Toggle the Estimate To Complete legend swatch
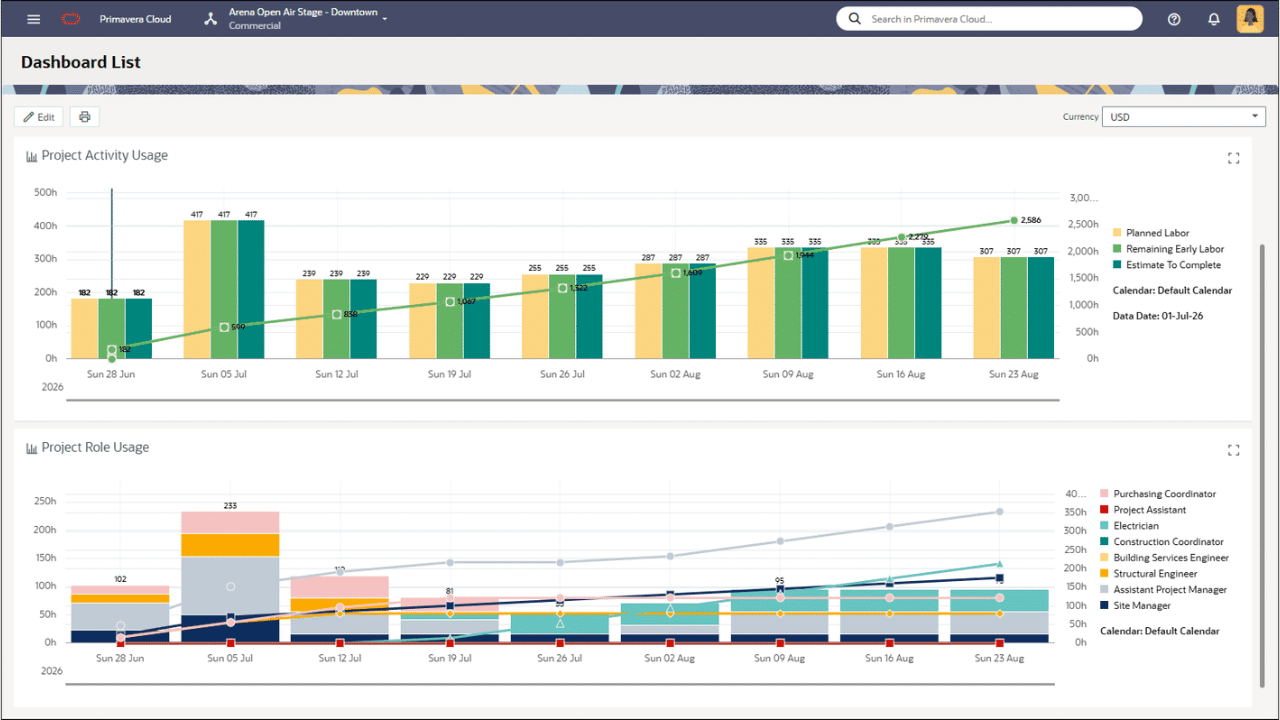 [1117, 265]
